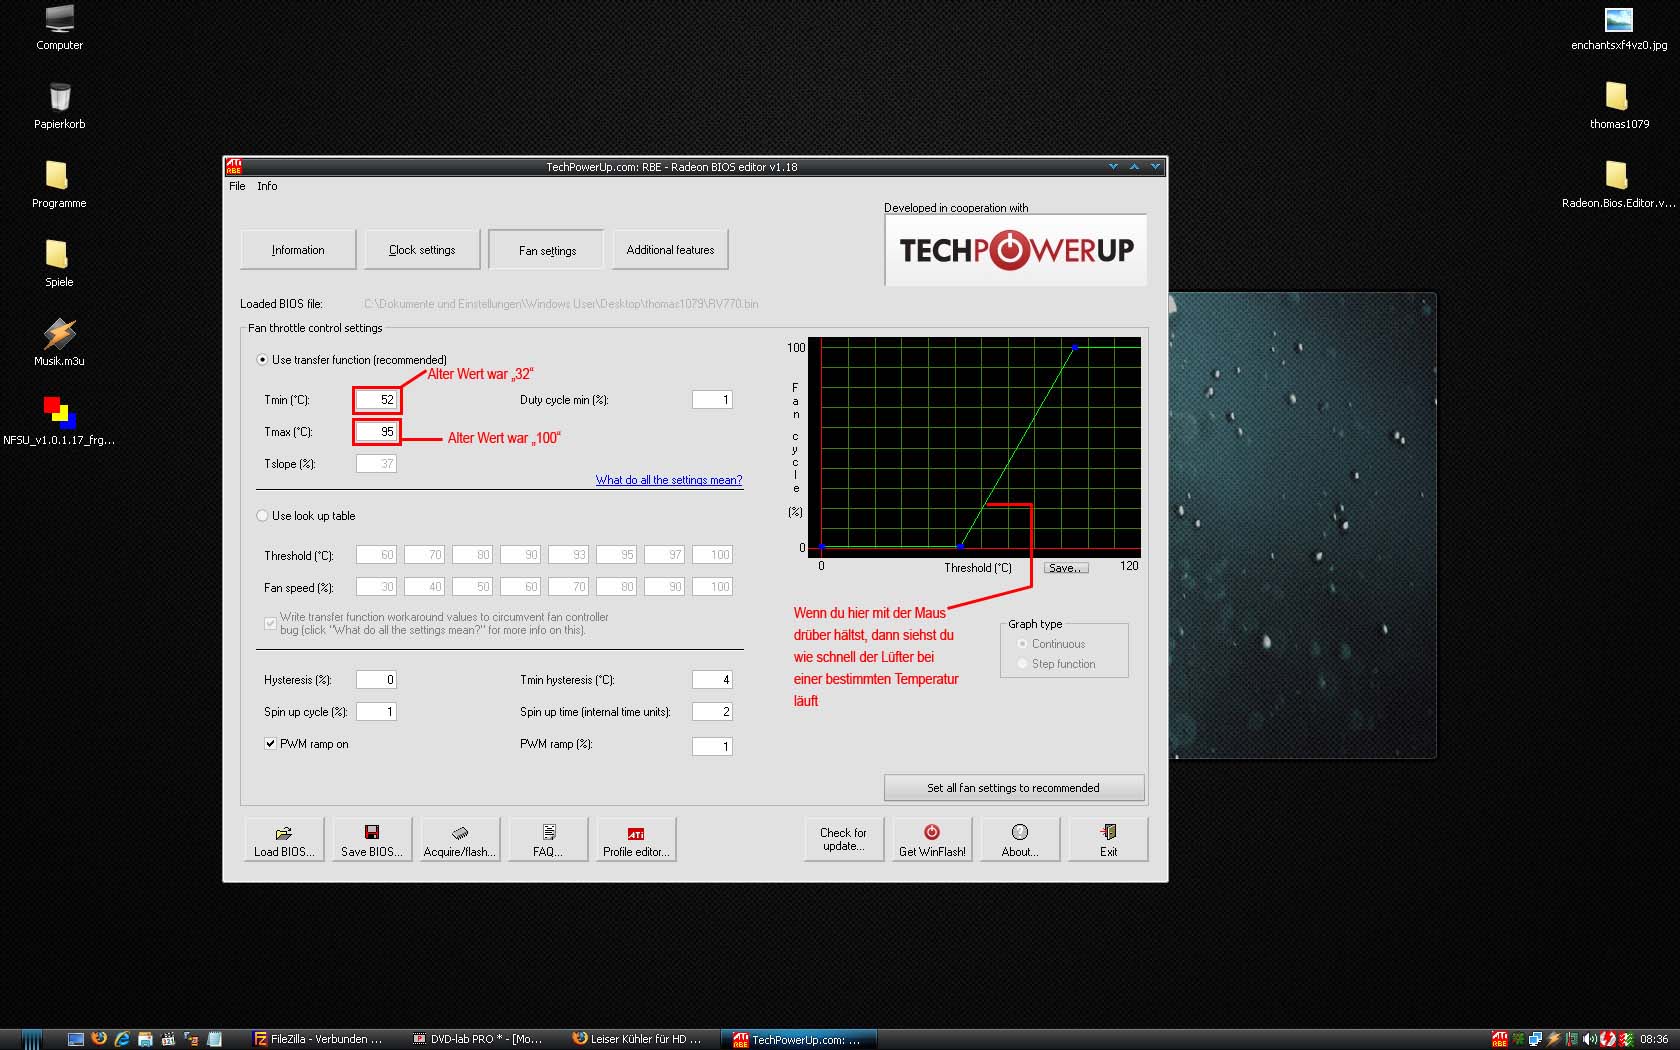This screenshot has width=1680, height=1050.
Task: Switch to the Fan settings tab
Action: [546, 250]
